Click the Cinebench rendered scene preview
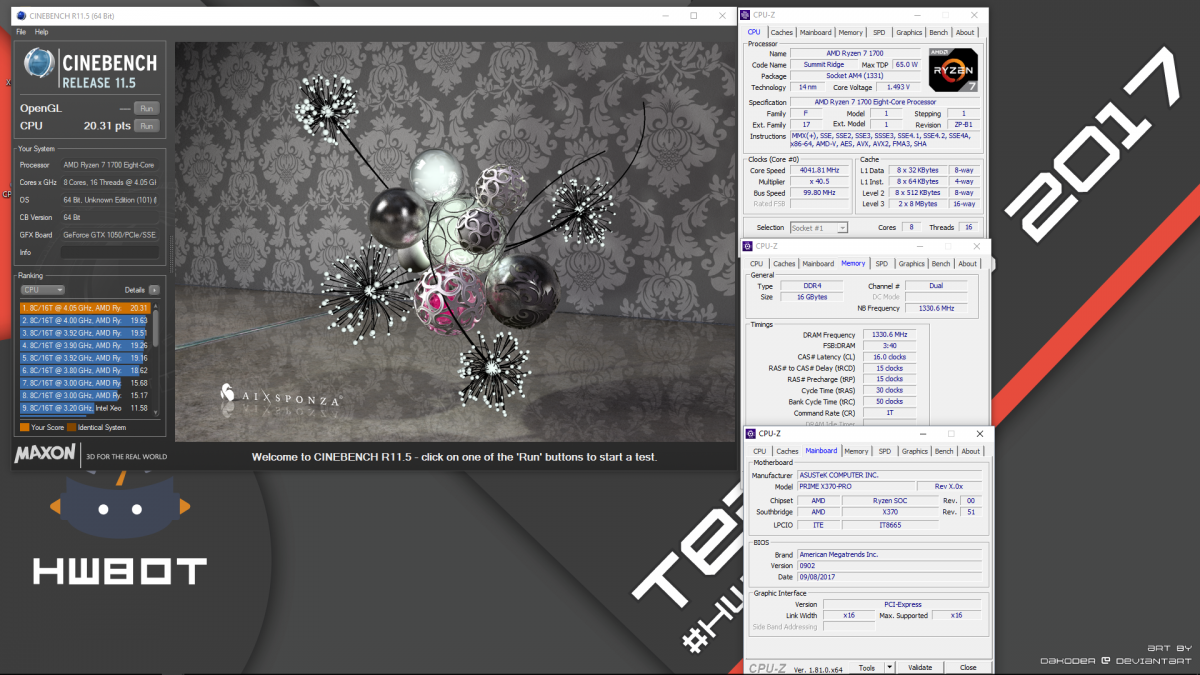The height and width of the screenshot is (675, 1200). (x=454, y=241)
